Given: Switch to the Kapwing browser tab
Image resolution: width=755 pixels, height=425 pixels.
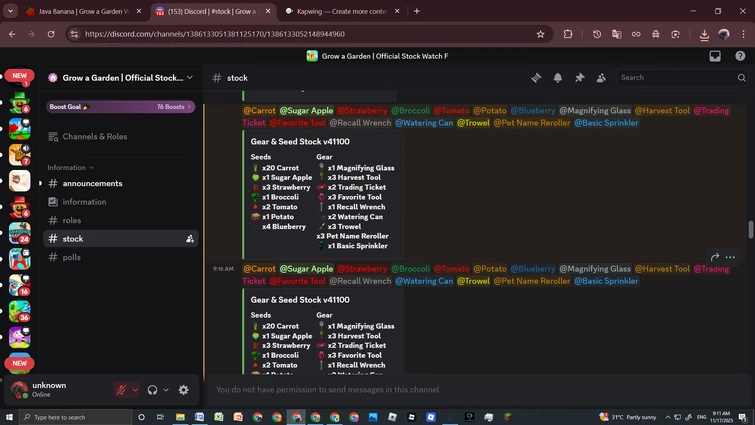Looking at the screenshot, I should (x=342, y=11).
